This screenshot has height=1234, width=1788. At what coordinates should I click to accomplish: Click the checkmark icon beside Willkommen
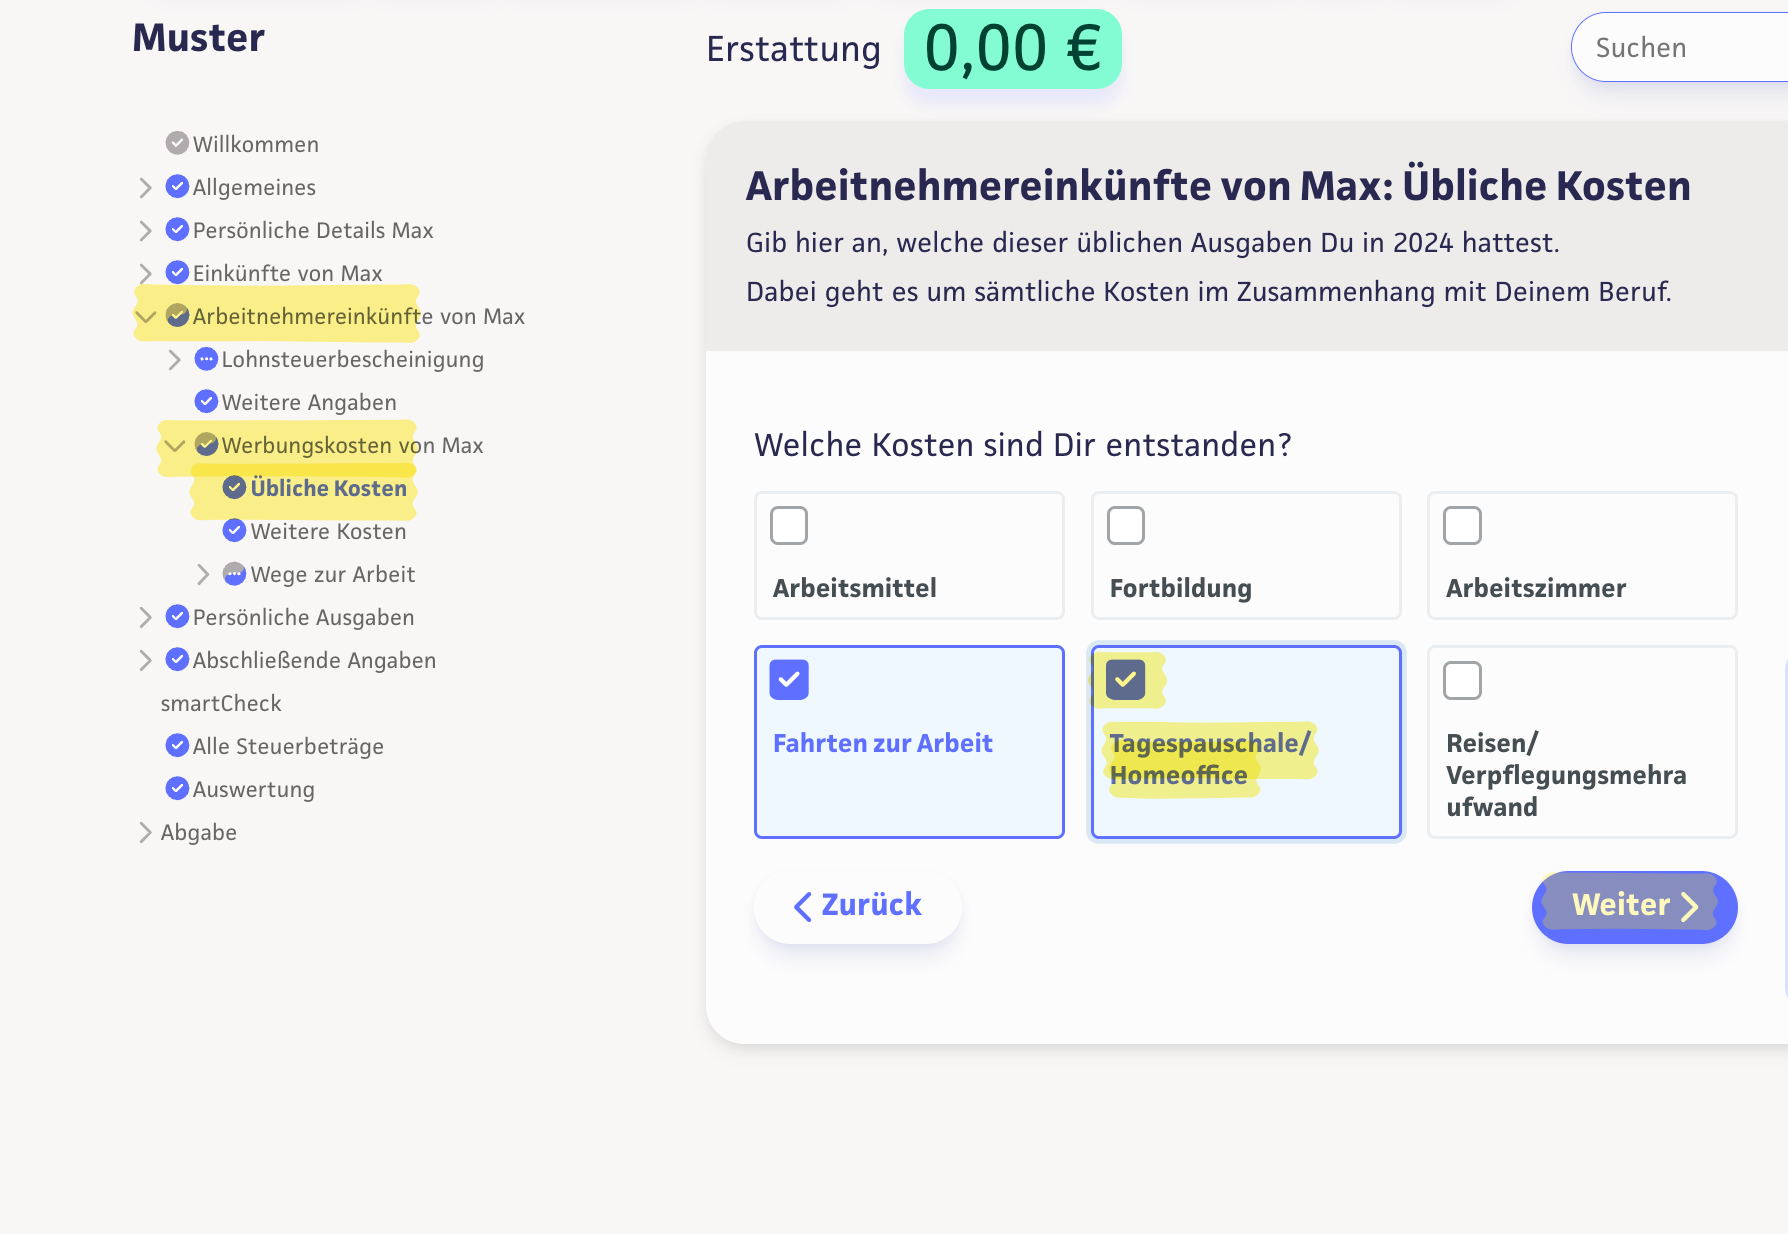(177, 143)
